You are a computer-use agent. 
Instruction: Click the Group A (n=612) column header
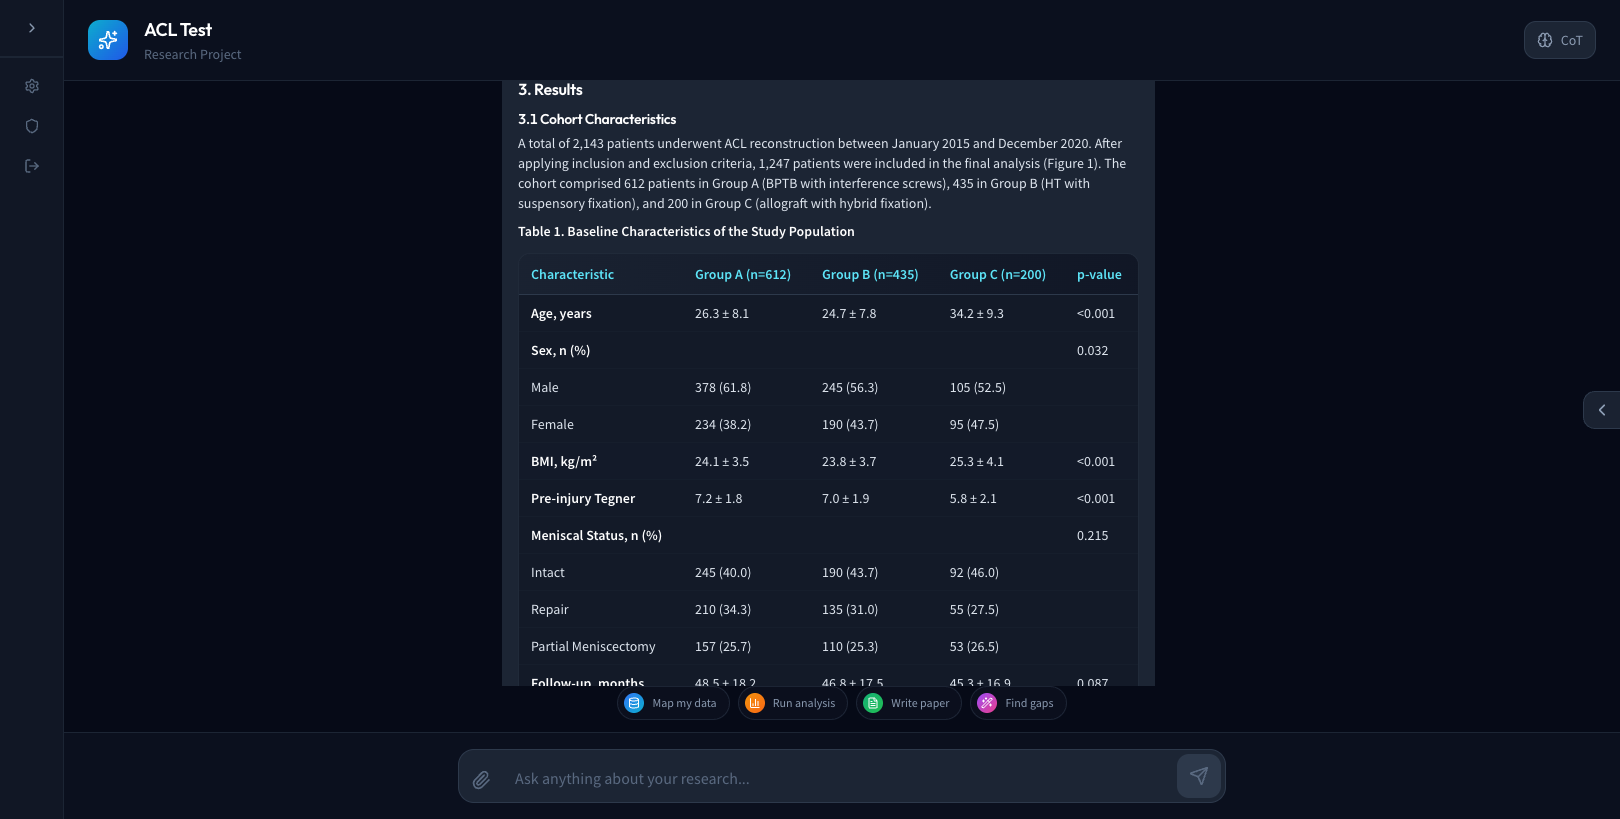click(742, 275)
